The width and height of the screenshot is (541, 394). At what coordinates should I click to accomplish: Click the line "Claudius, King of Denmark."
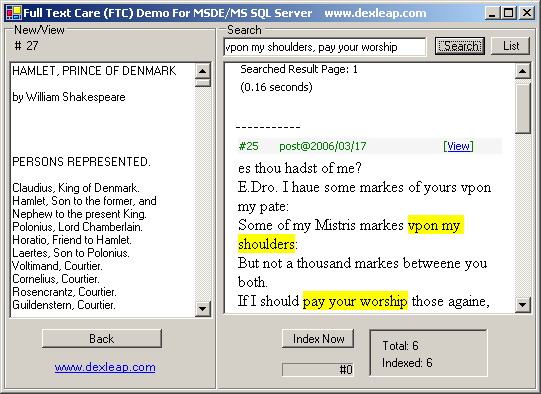coord(76,188)
